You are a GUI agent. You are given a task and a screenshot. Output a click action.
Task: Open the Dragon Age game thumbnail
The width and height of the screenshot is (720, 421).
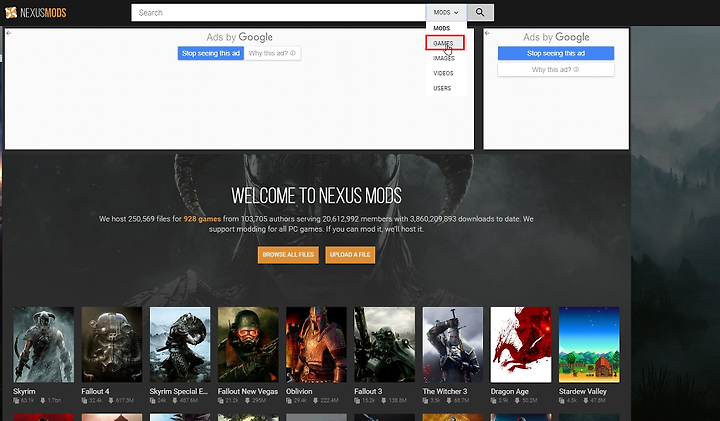521,345
